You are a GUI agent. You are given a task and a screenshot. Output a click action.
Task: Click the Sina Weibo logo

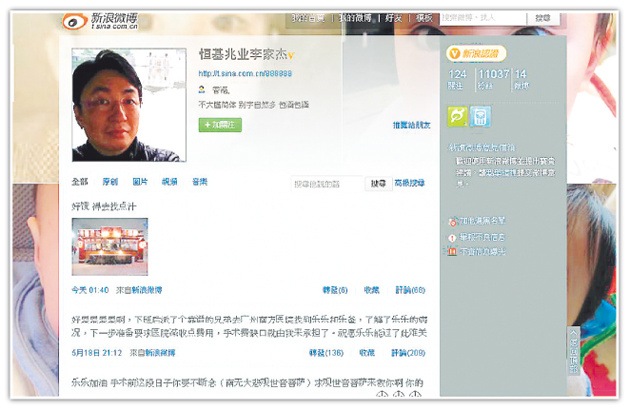click(x=100, y=21)
